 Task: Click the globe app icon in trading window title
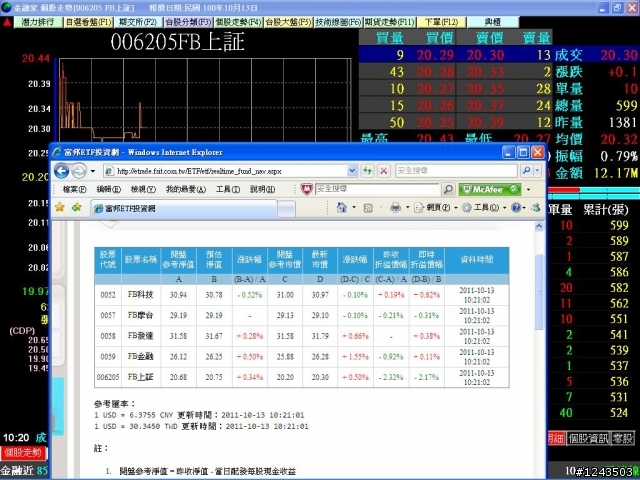pyautogui.click(x=6, y=7)
